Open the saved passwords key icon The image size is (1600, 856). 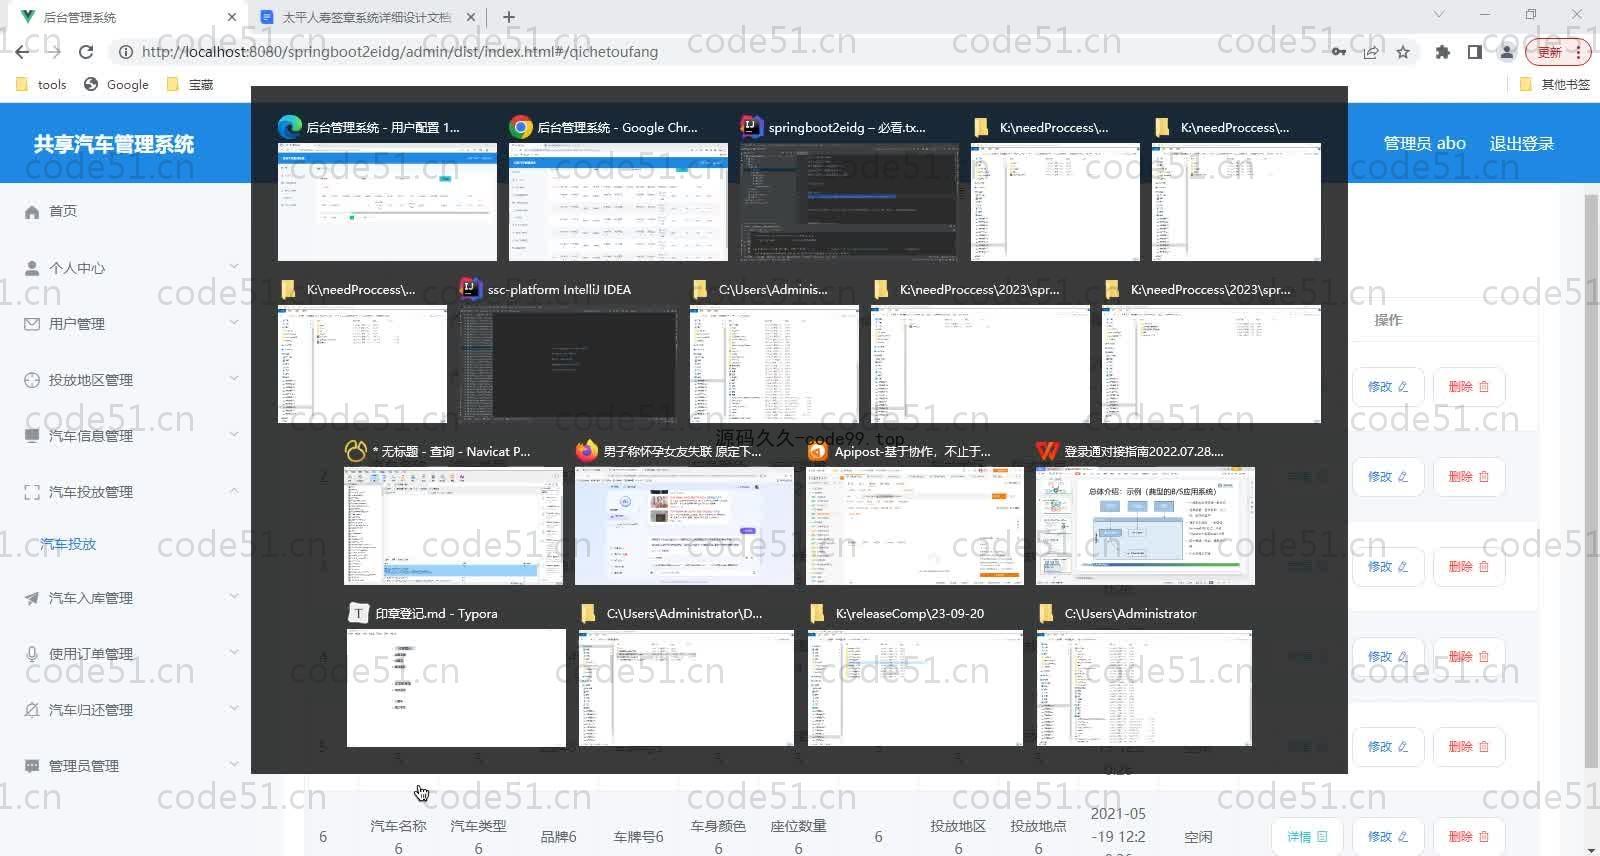tap(1338, 52)
